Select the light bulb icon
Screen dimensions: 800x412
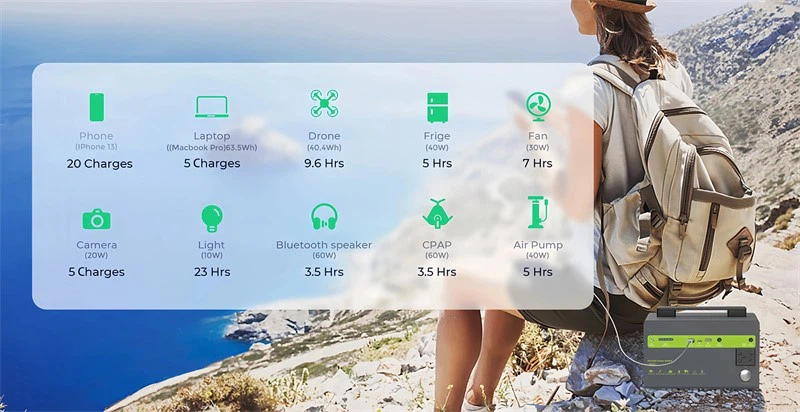(211, 217)
